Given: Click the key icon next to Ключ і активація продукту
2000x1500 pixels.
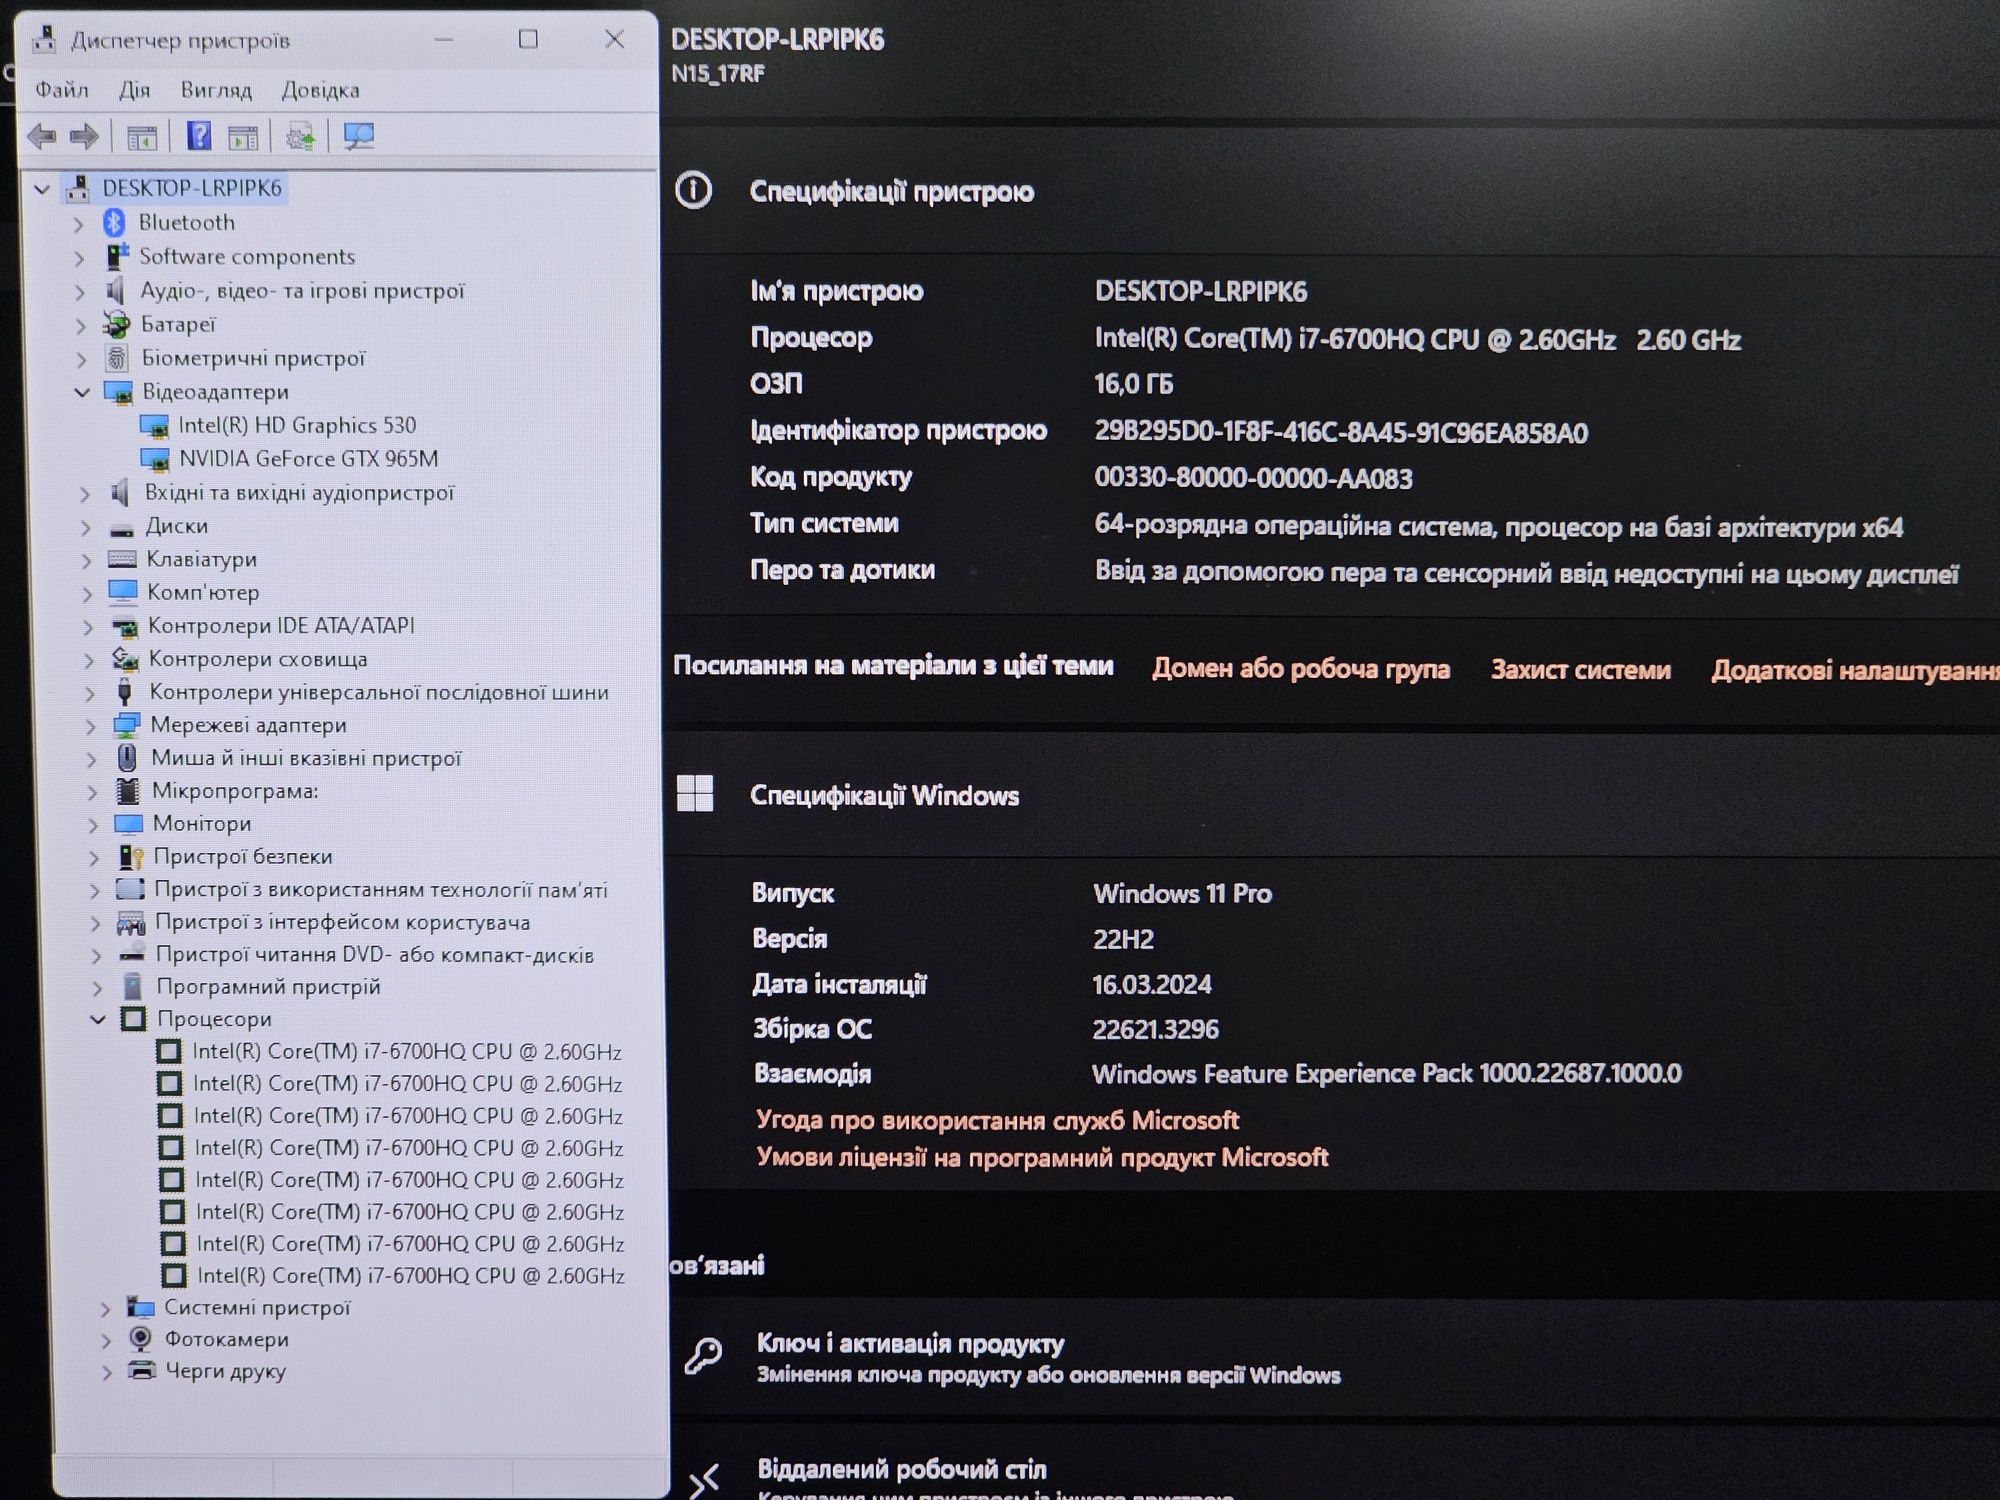Looking at the screenshot, I should click(703, 1357).
